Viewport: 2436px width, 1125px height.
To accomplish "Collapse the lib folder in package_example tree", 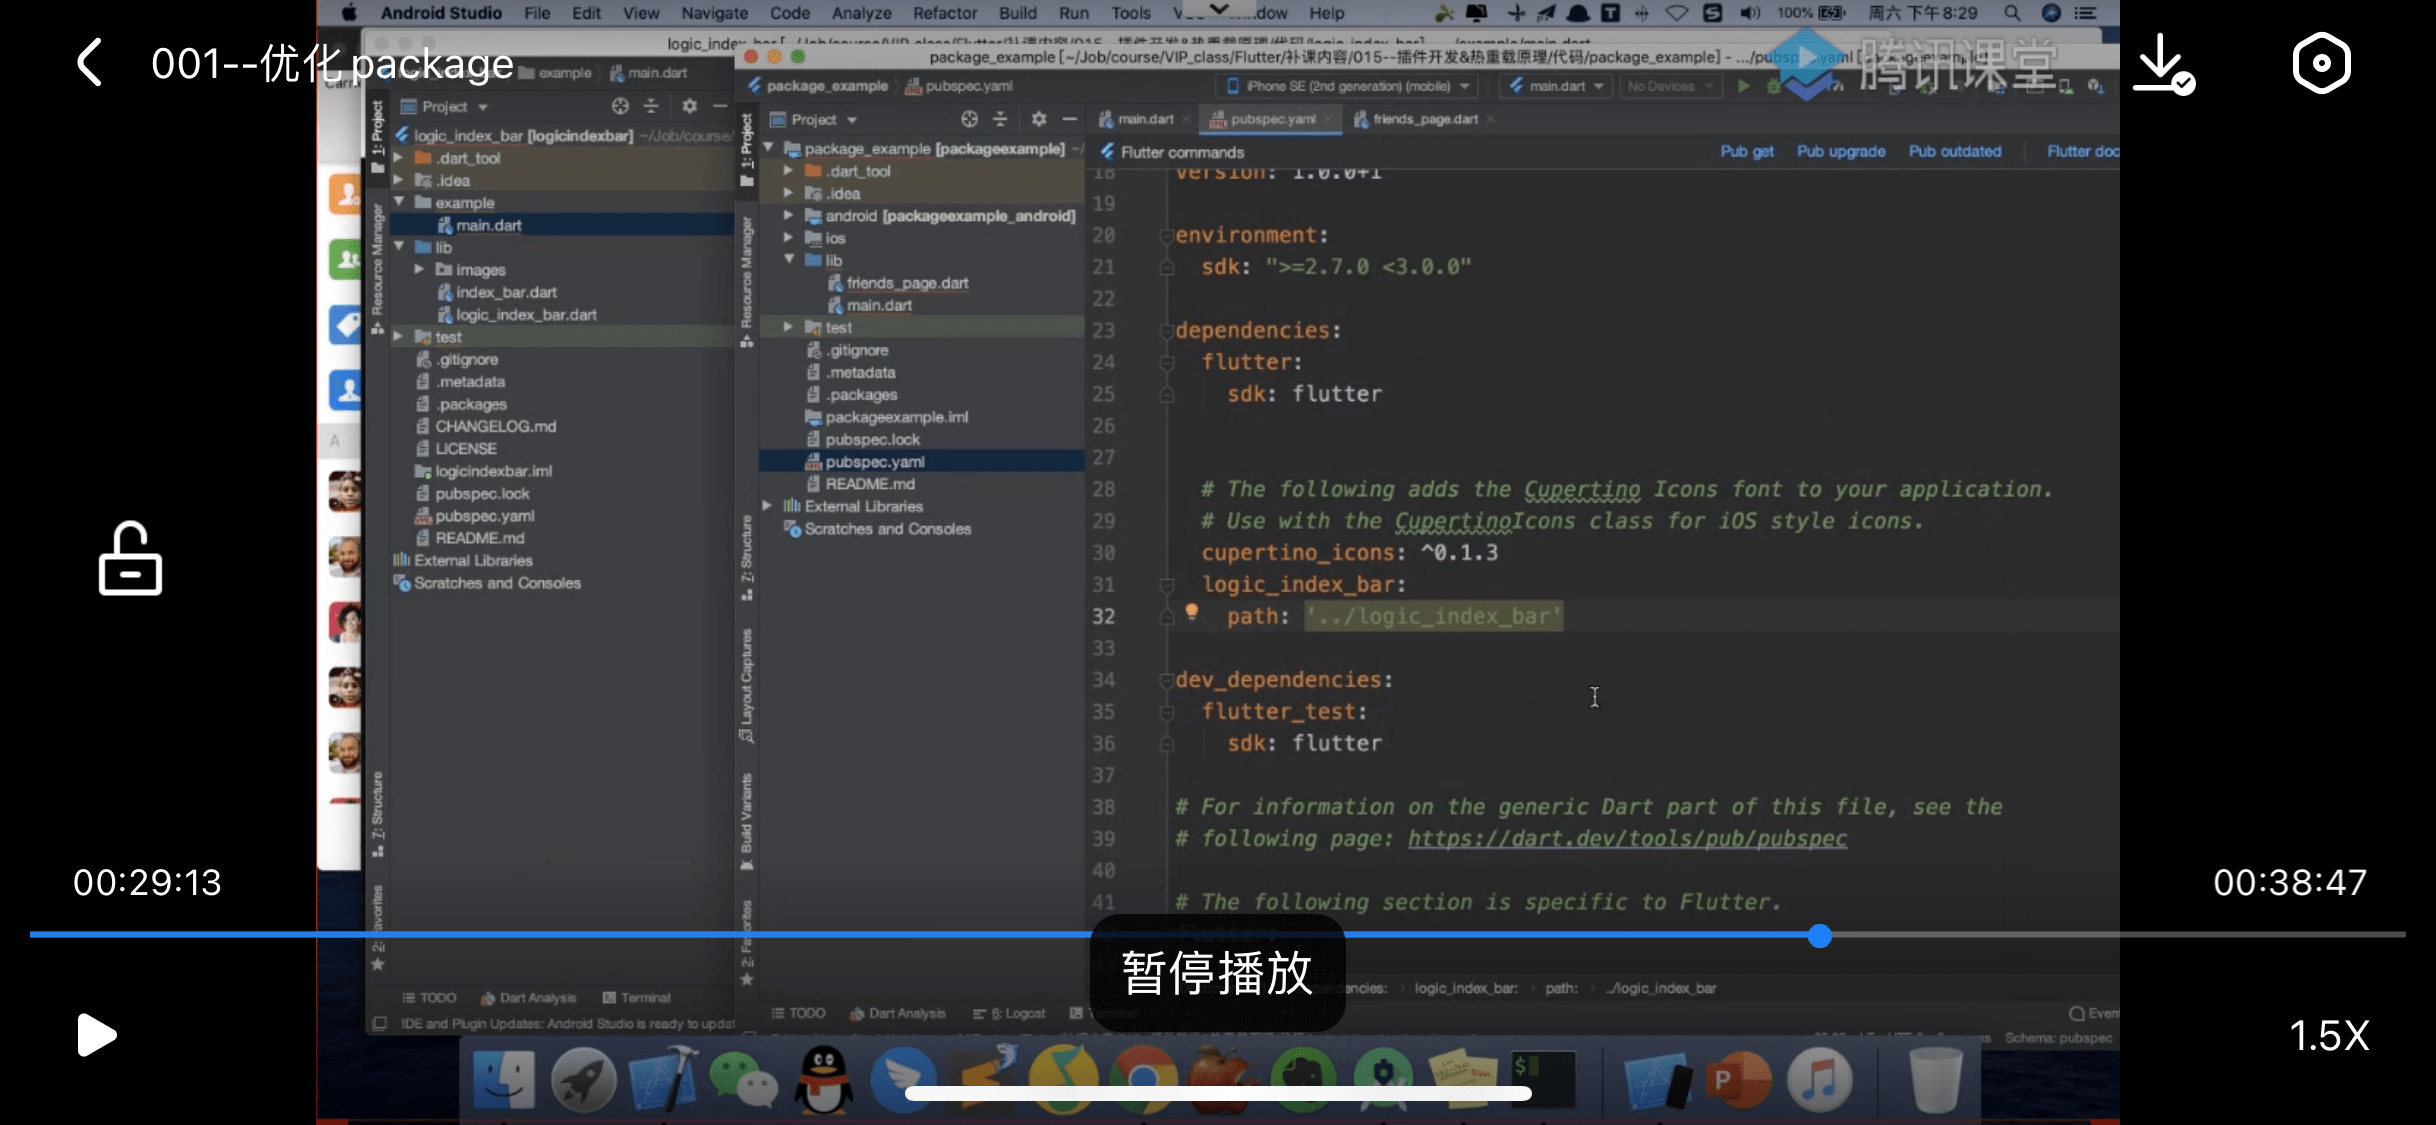I will tap(788, 260).
